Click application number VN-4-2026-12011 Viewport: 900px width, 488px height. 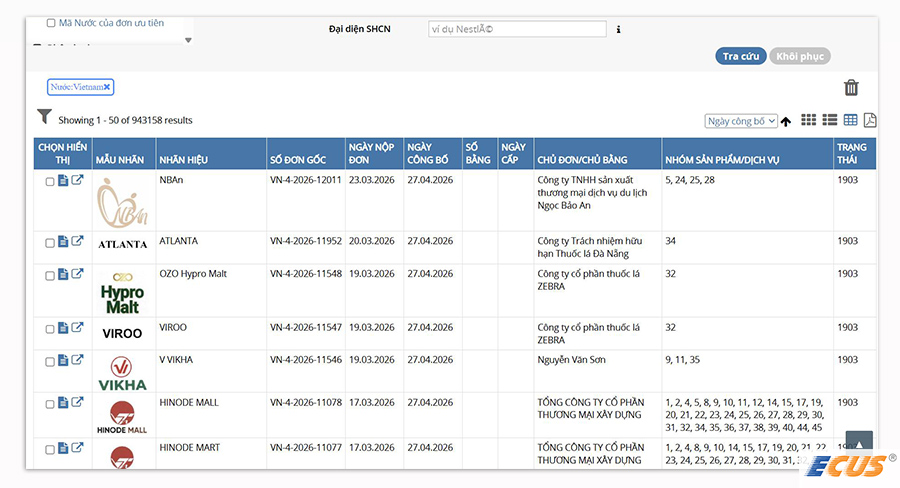point(305,180)
